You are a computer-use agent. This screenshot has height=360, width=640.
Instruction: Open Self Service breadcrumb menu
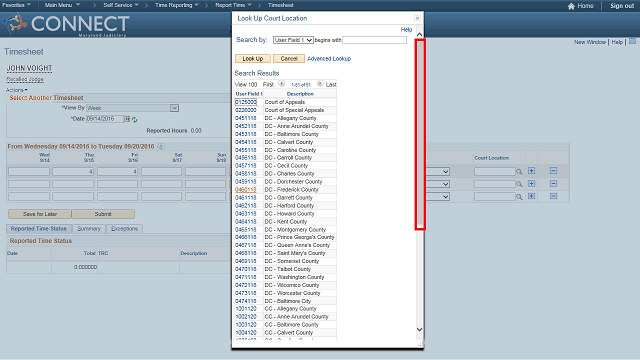coord(120,5)
